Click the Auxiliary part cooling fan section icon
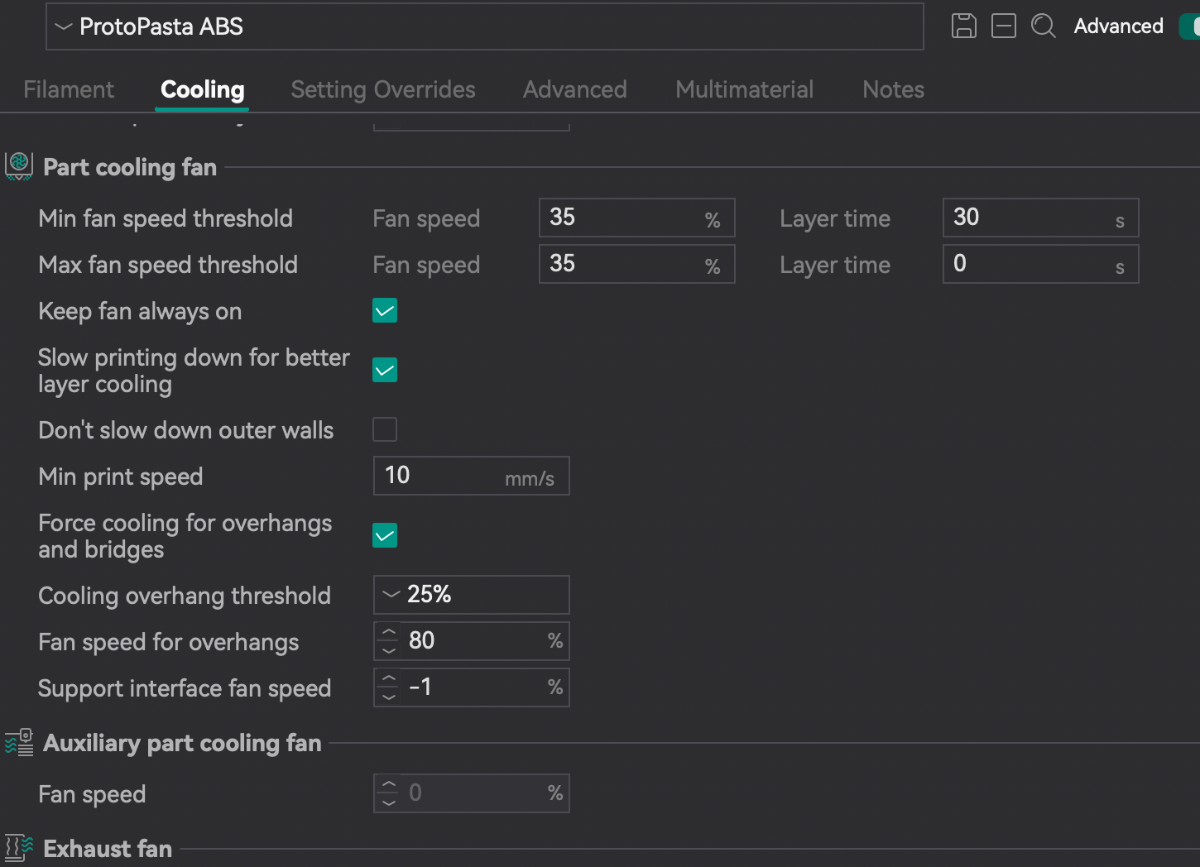Viewport: 1200px width, 867px height. tap(19, 743)
